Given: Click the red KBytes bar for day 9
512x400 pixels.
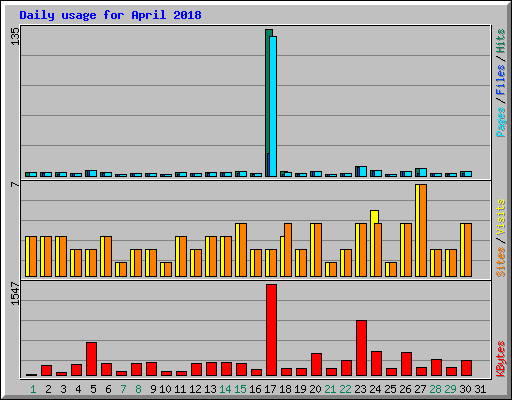Looking at the screenshot, I should pos(151,369).
